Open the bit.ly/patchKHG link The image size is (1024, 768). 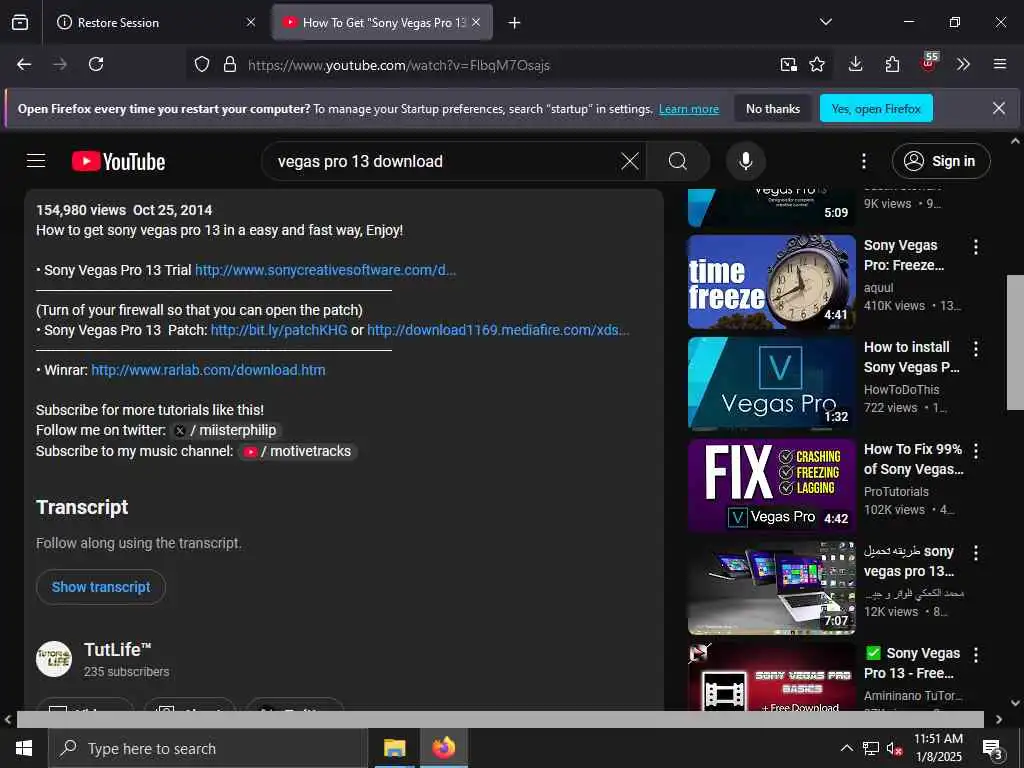[279, 330]
